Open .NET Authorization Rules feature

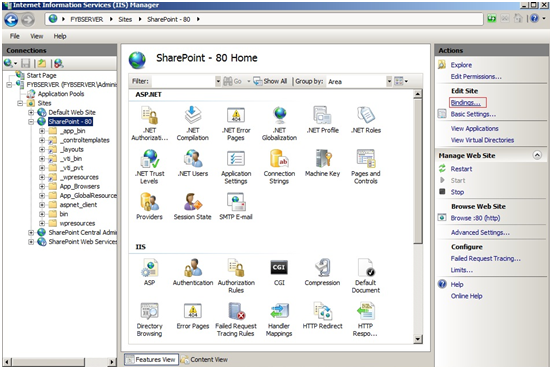click(x=150, y=123)
